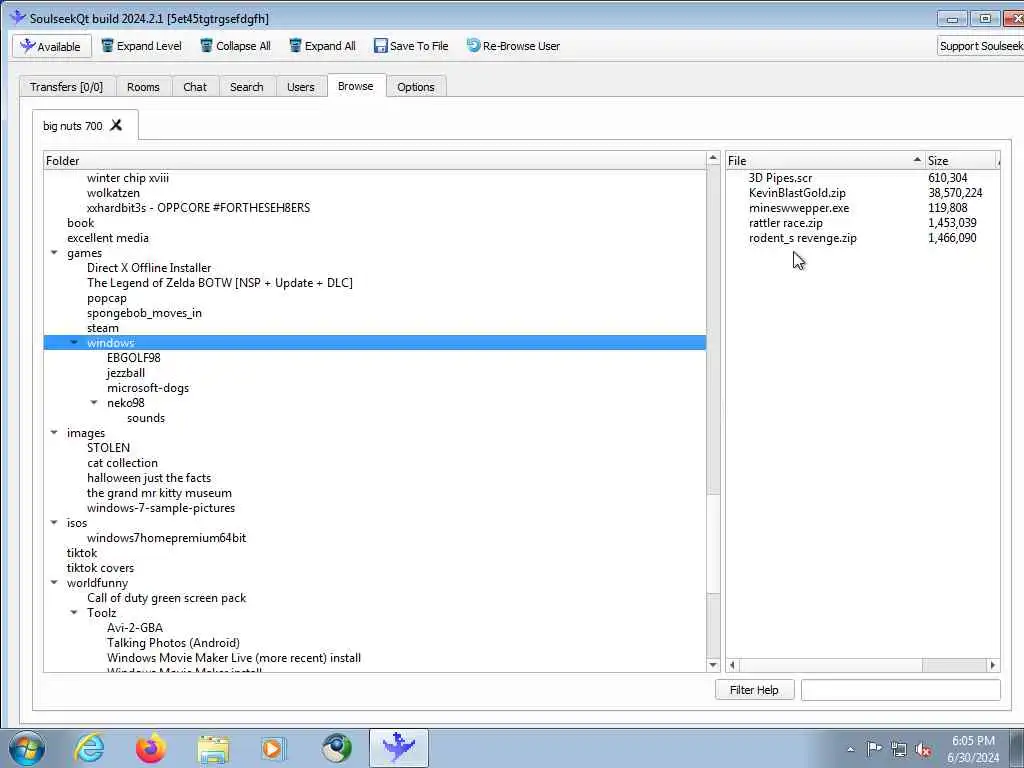Screen dimensions: 1024x768
Task: Click file list scroll right arrow
Action: point(993,665)
